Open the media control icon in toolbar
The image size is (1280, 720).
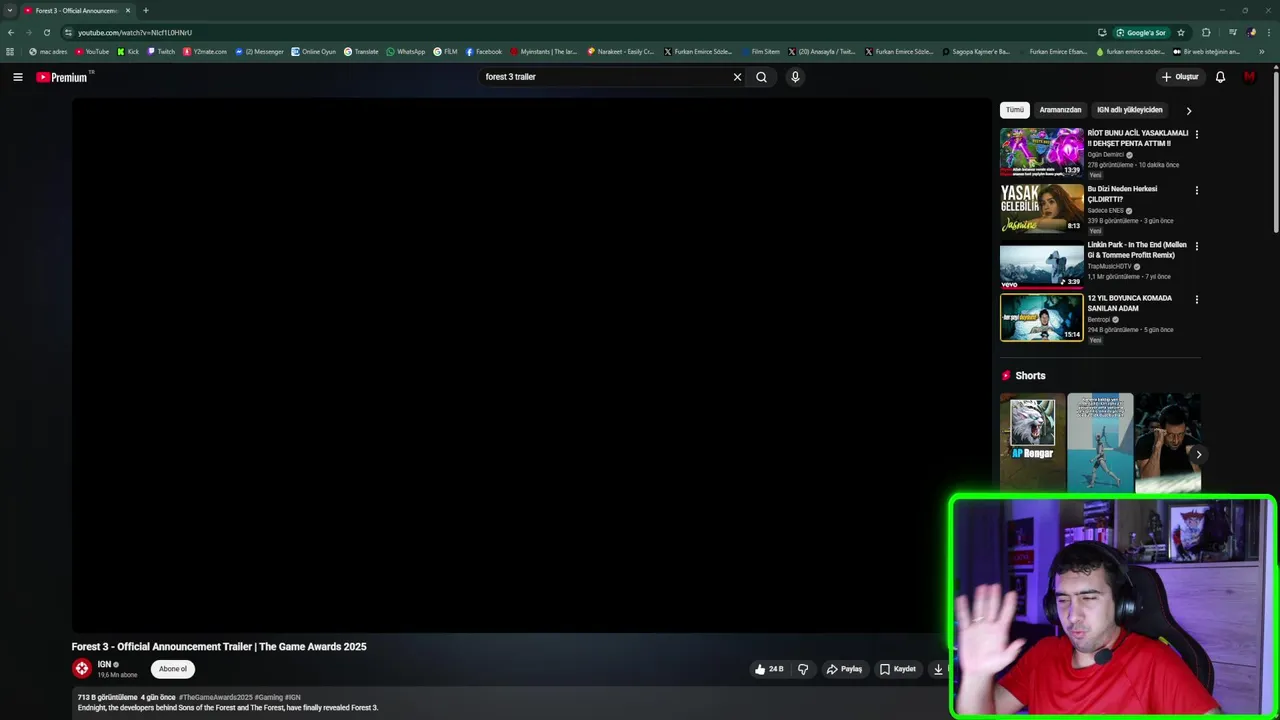1232,32
